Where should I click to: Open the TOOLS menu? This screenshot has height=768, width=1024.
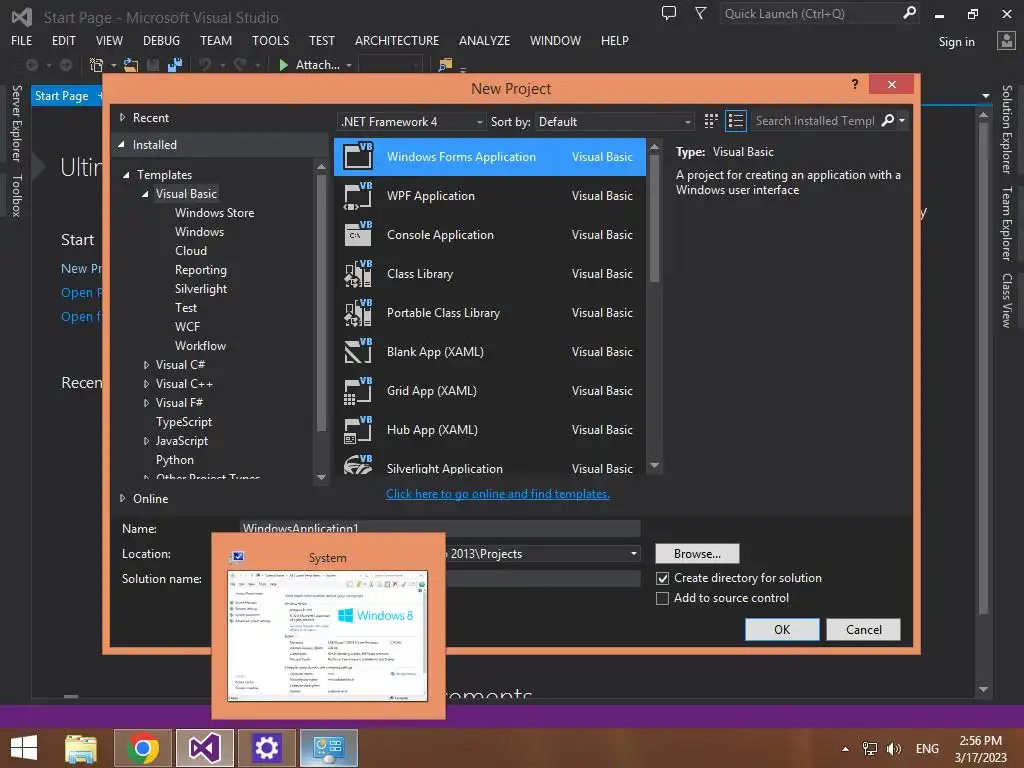pyautogui.click(x=270, y=40)
